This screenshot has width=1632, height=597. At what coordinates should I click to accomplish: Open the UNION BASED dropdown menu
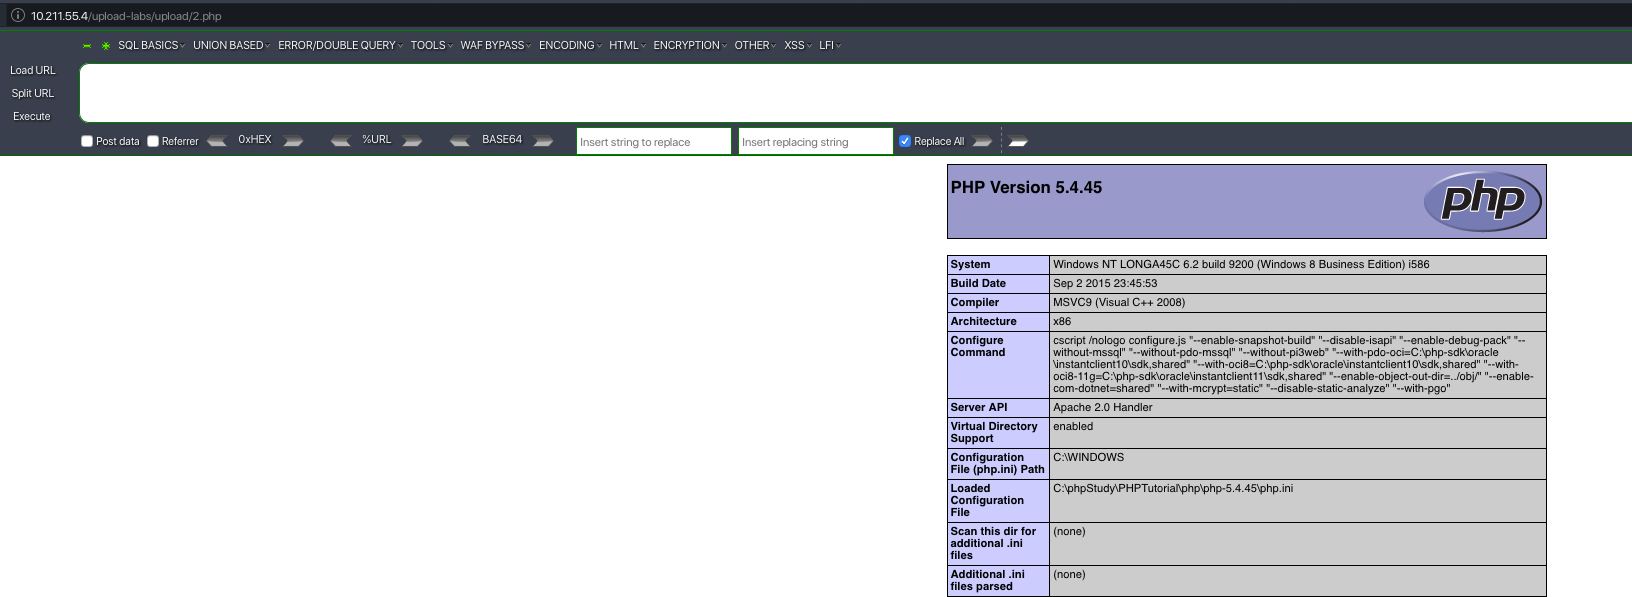click(x=231, y=45)
